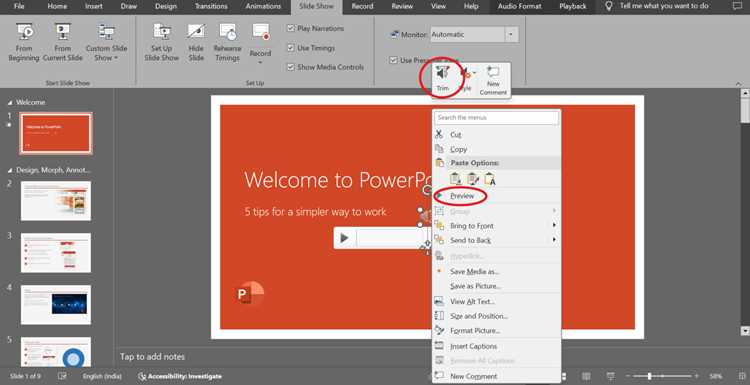Start Rehearse Timings

[227, 43]
